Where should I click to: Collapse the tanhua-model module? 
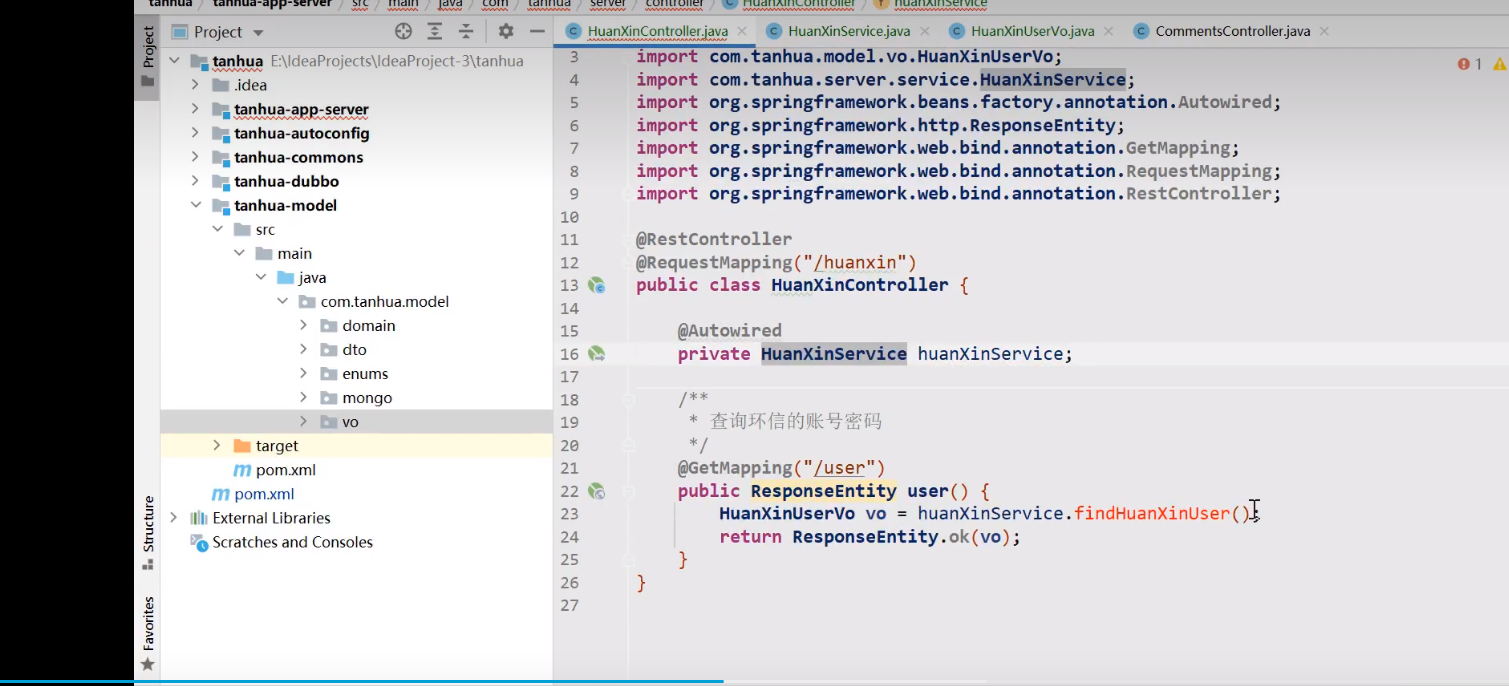(x=196, y=205)
